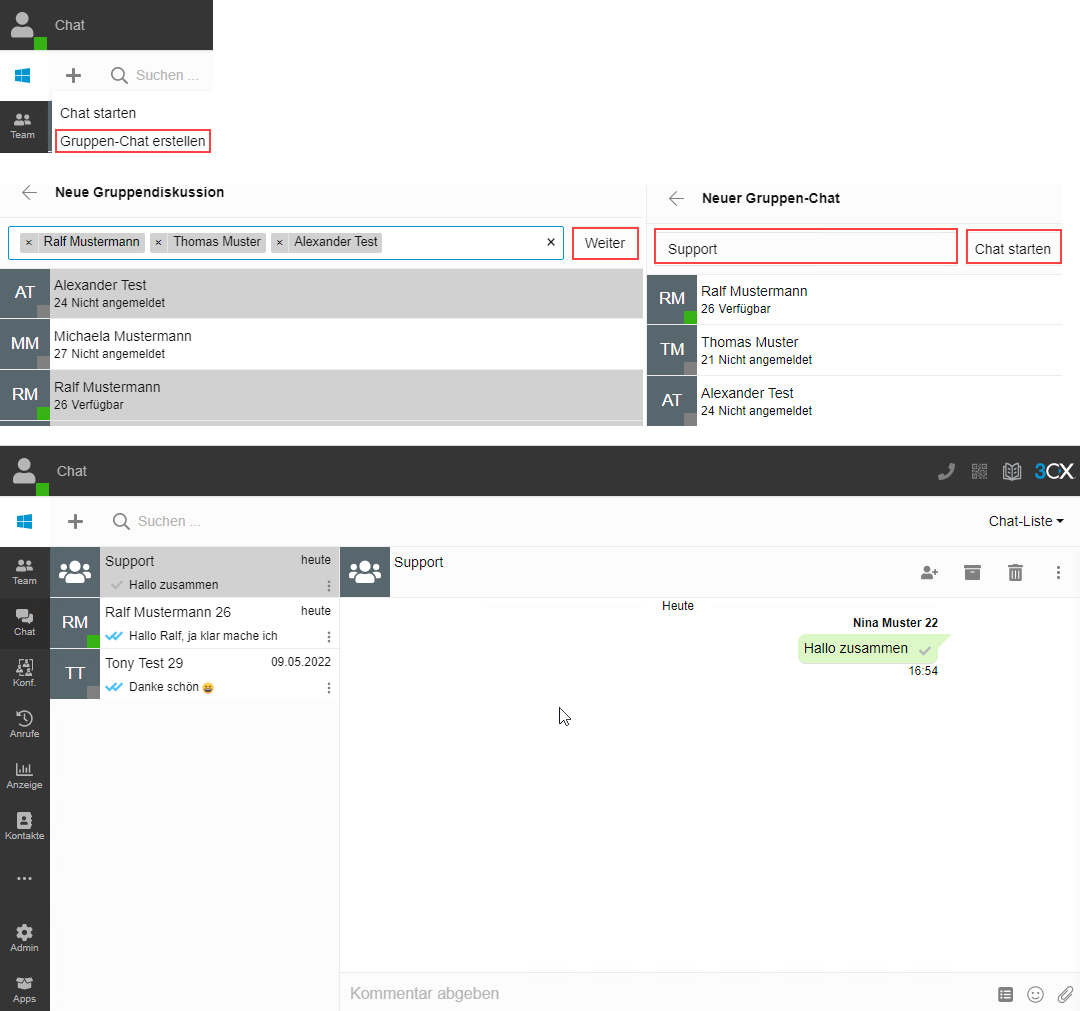This screenshot has height=1011, width=1080.
Task: Open the Konf. conference sidebar item
Action: click(24, 672)
